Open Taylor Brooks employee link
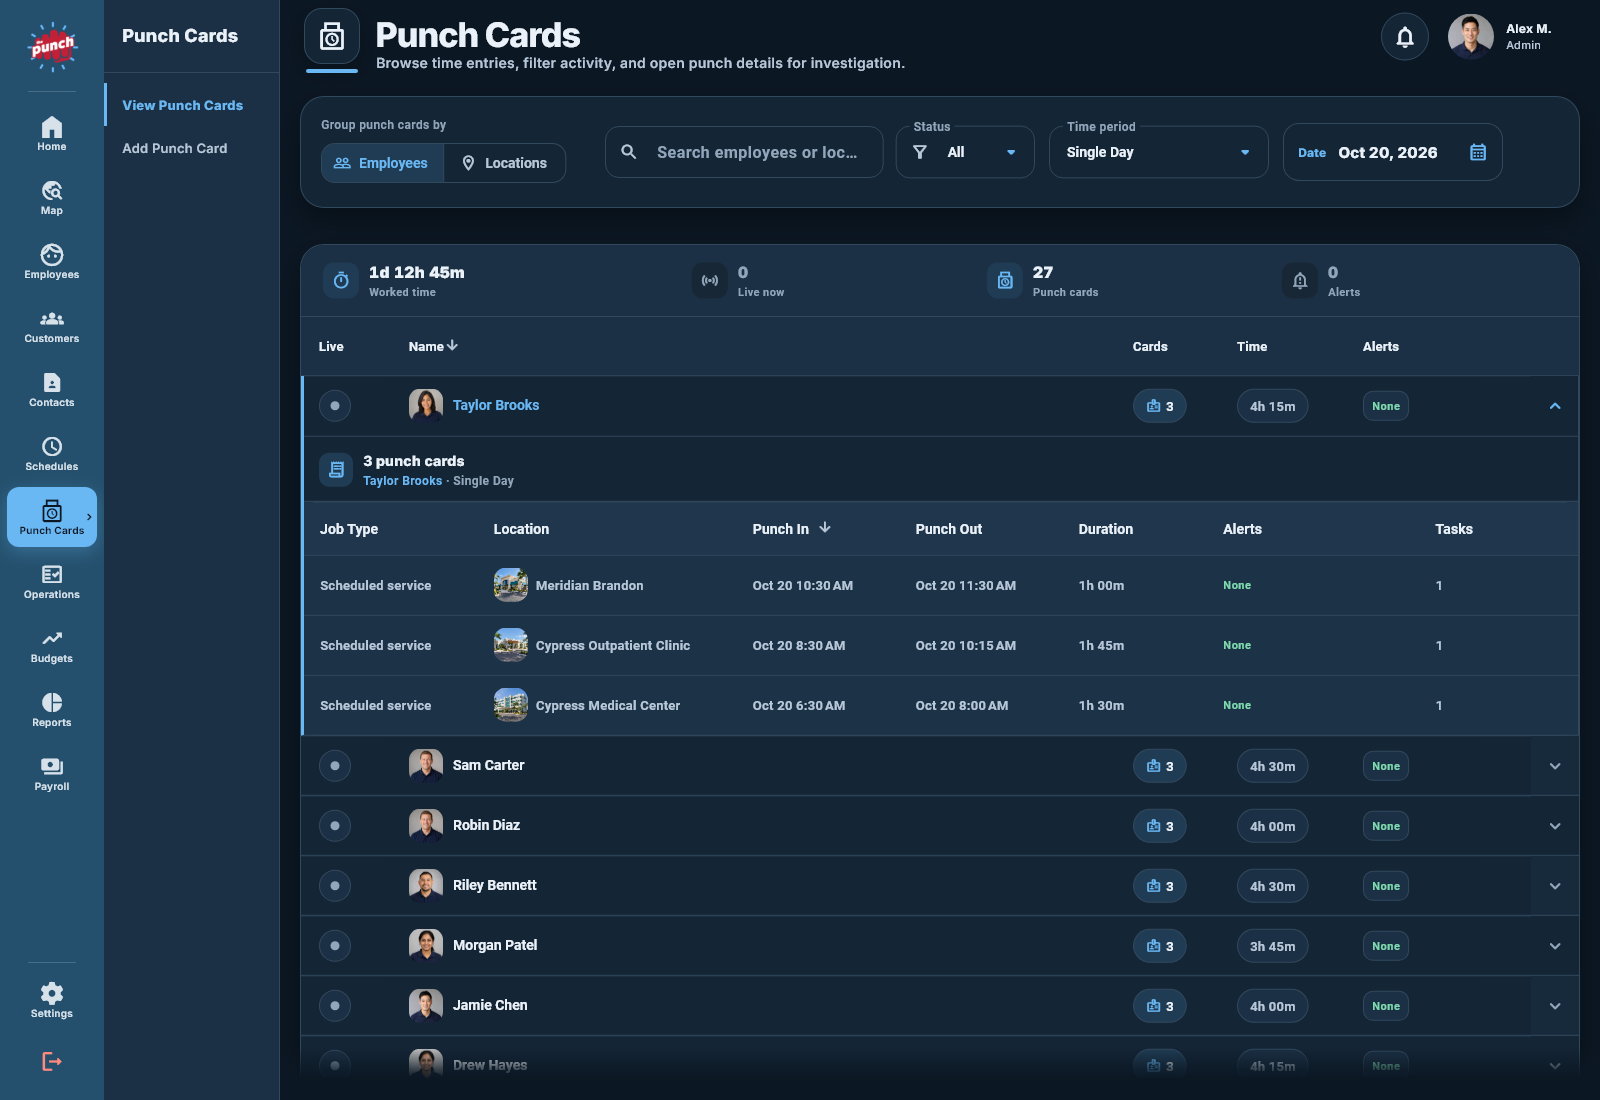Screen dimensions: 1600x1100 point(496,405)
